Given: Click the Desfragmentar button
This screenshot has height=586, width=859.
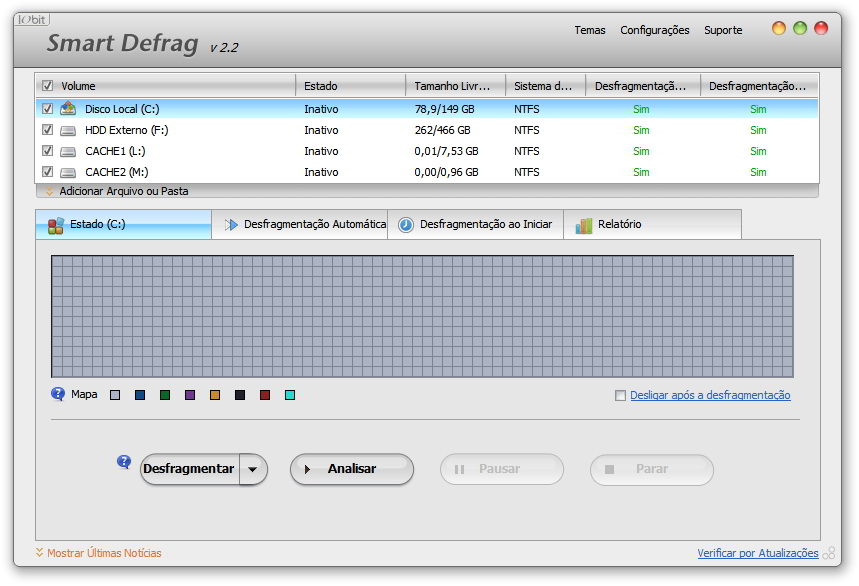Looking at the screenshot, I should coord(190,469).
